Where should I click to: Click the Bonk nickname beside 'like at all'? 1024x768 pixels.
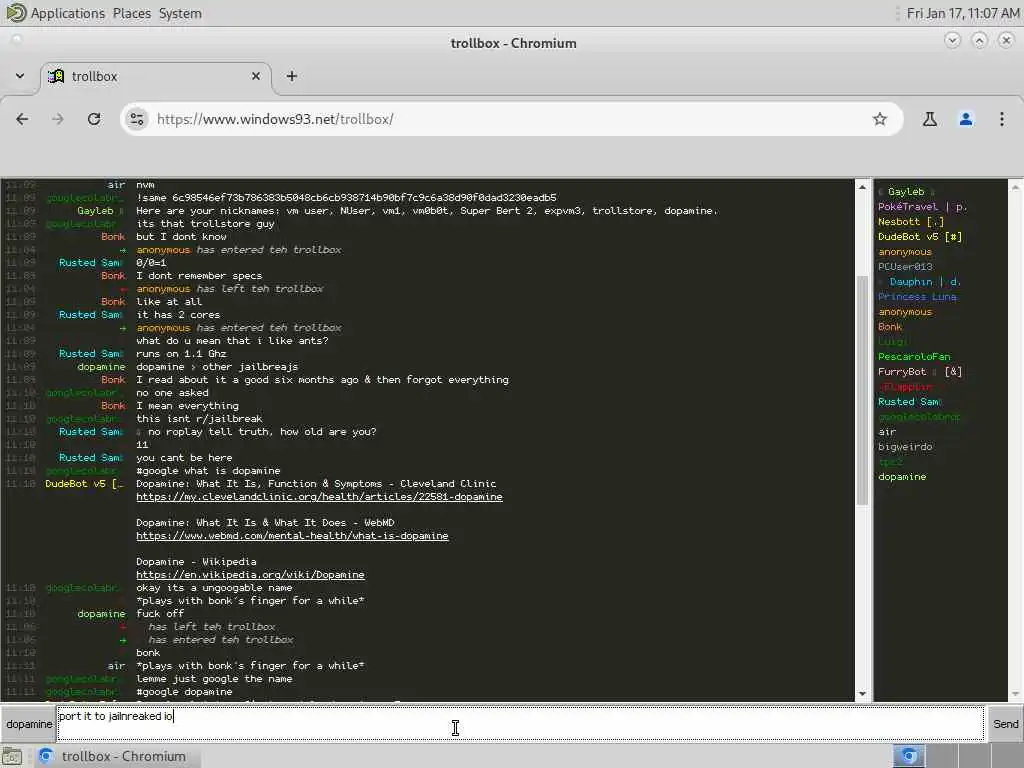coord(113,302)
